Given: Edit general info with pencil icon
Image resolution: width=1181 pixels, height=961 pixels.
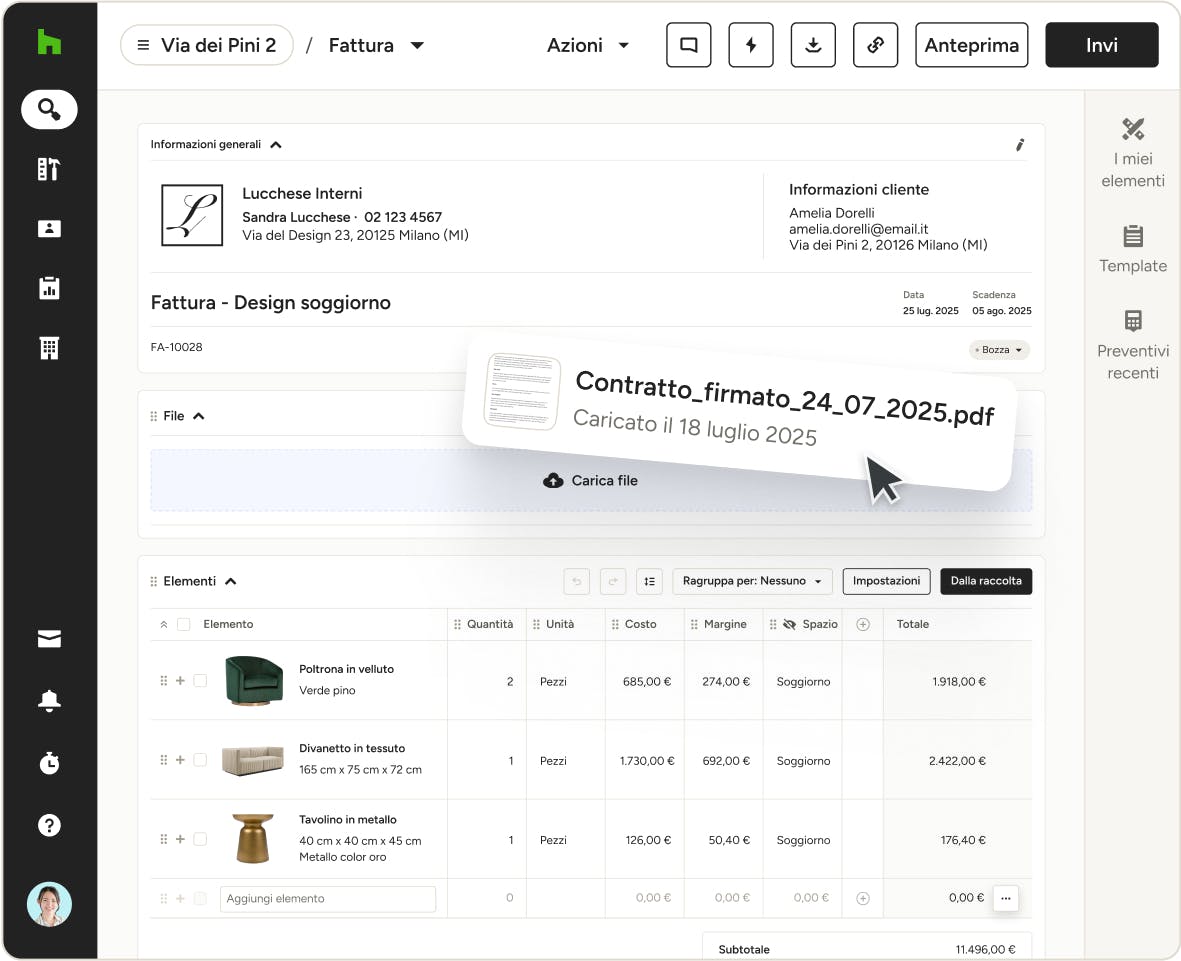Looking at the screenshot, I should point(1020,145).
